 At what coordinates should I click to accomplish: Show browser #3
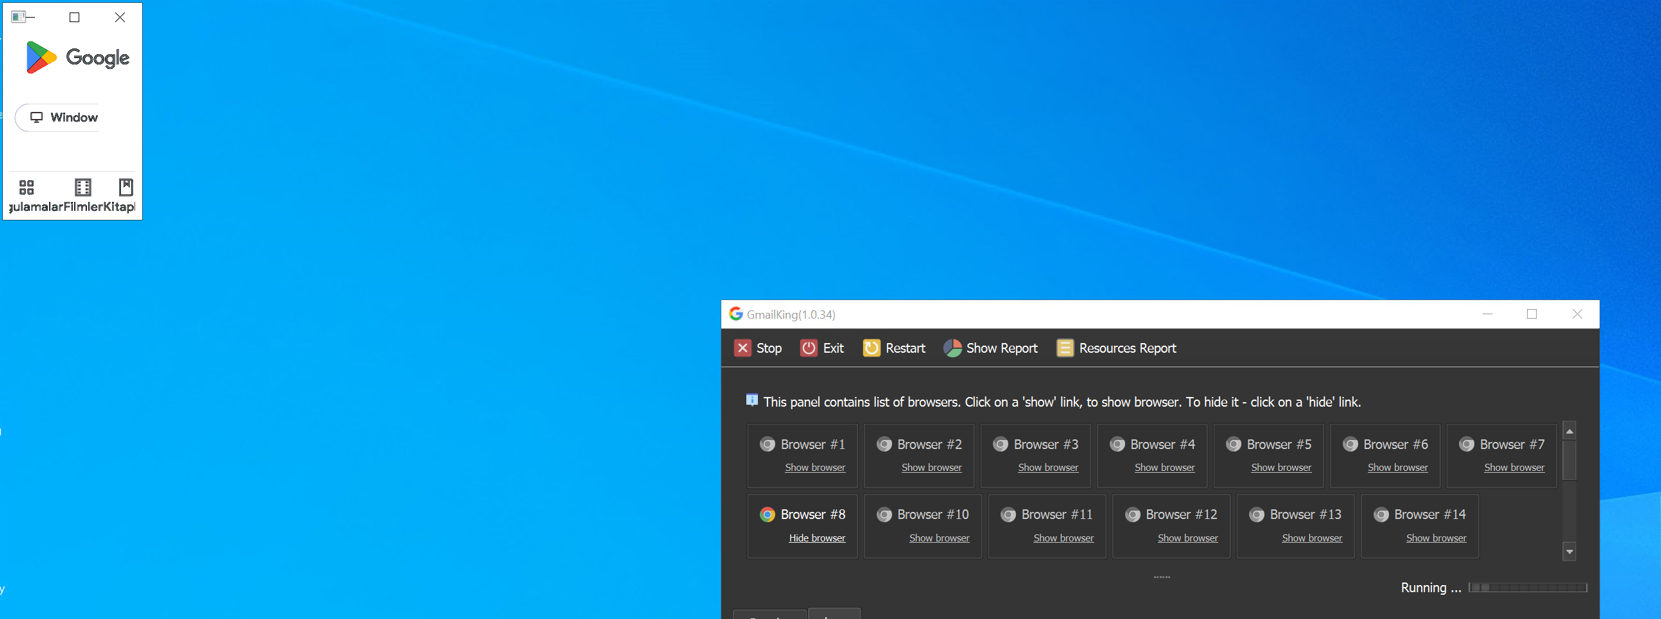point(1047,468)
